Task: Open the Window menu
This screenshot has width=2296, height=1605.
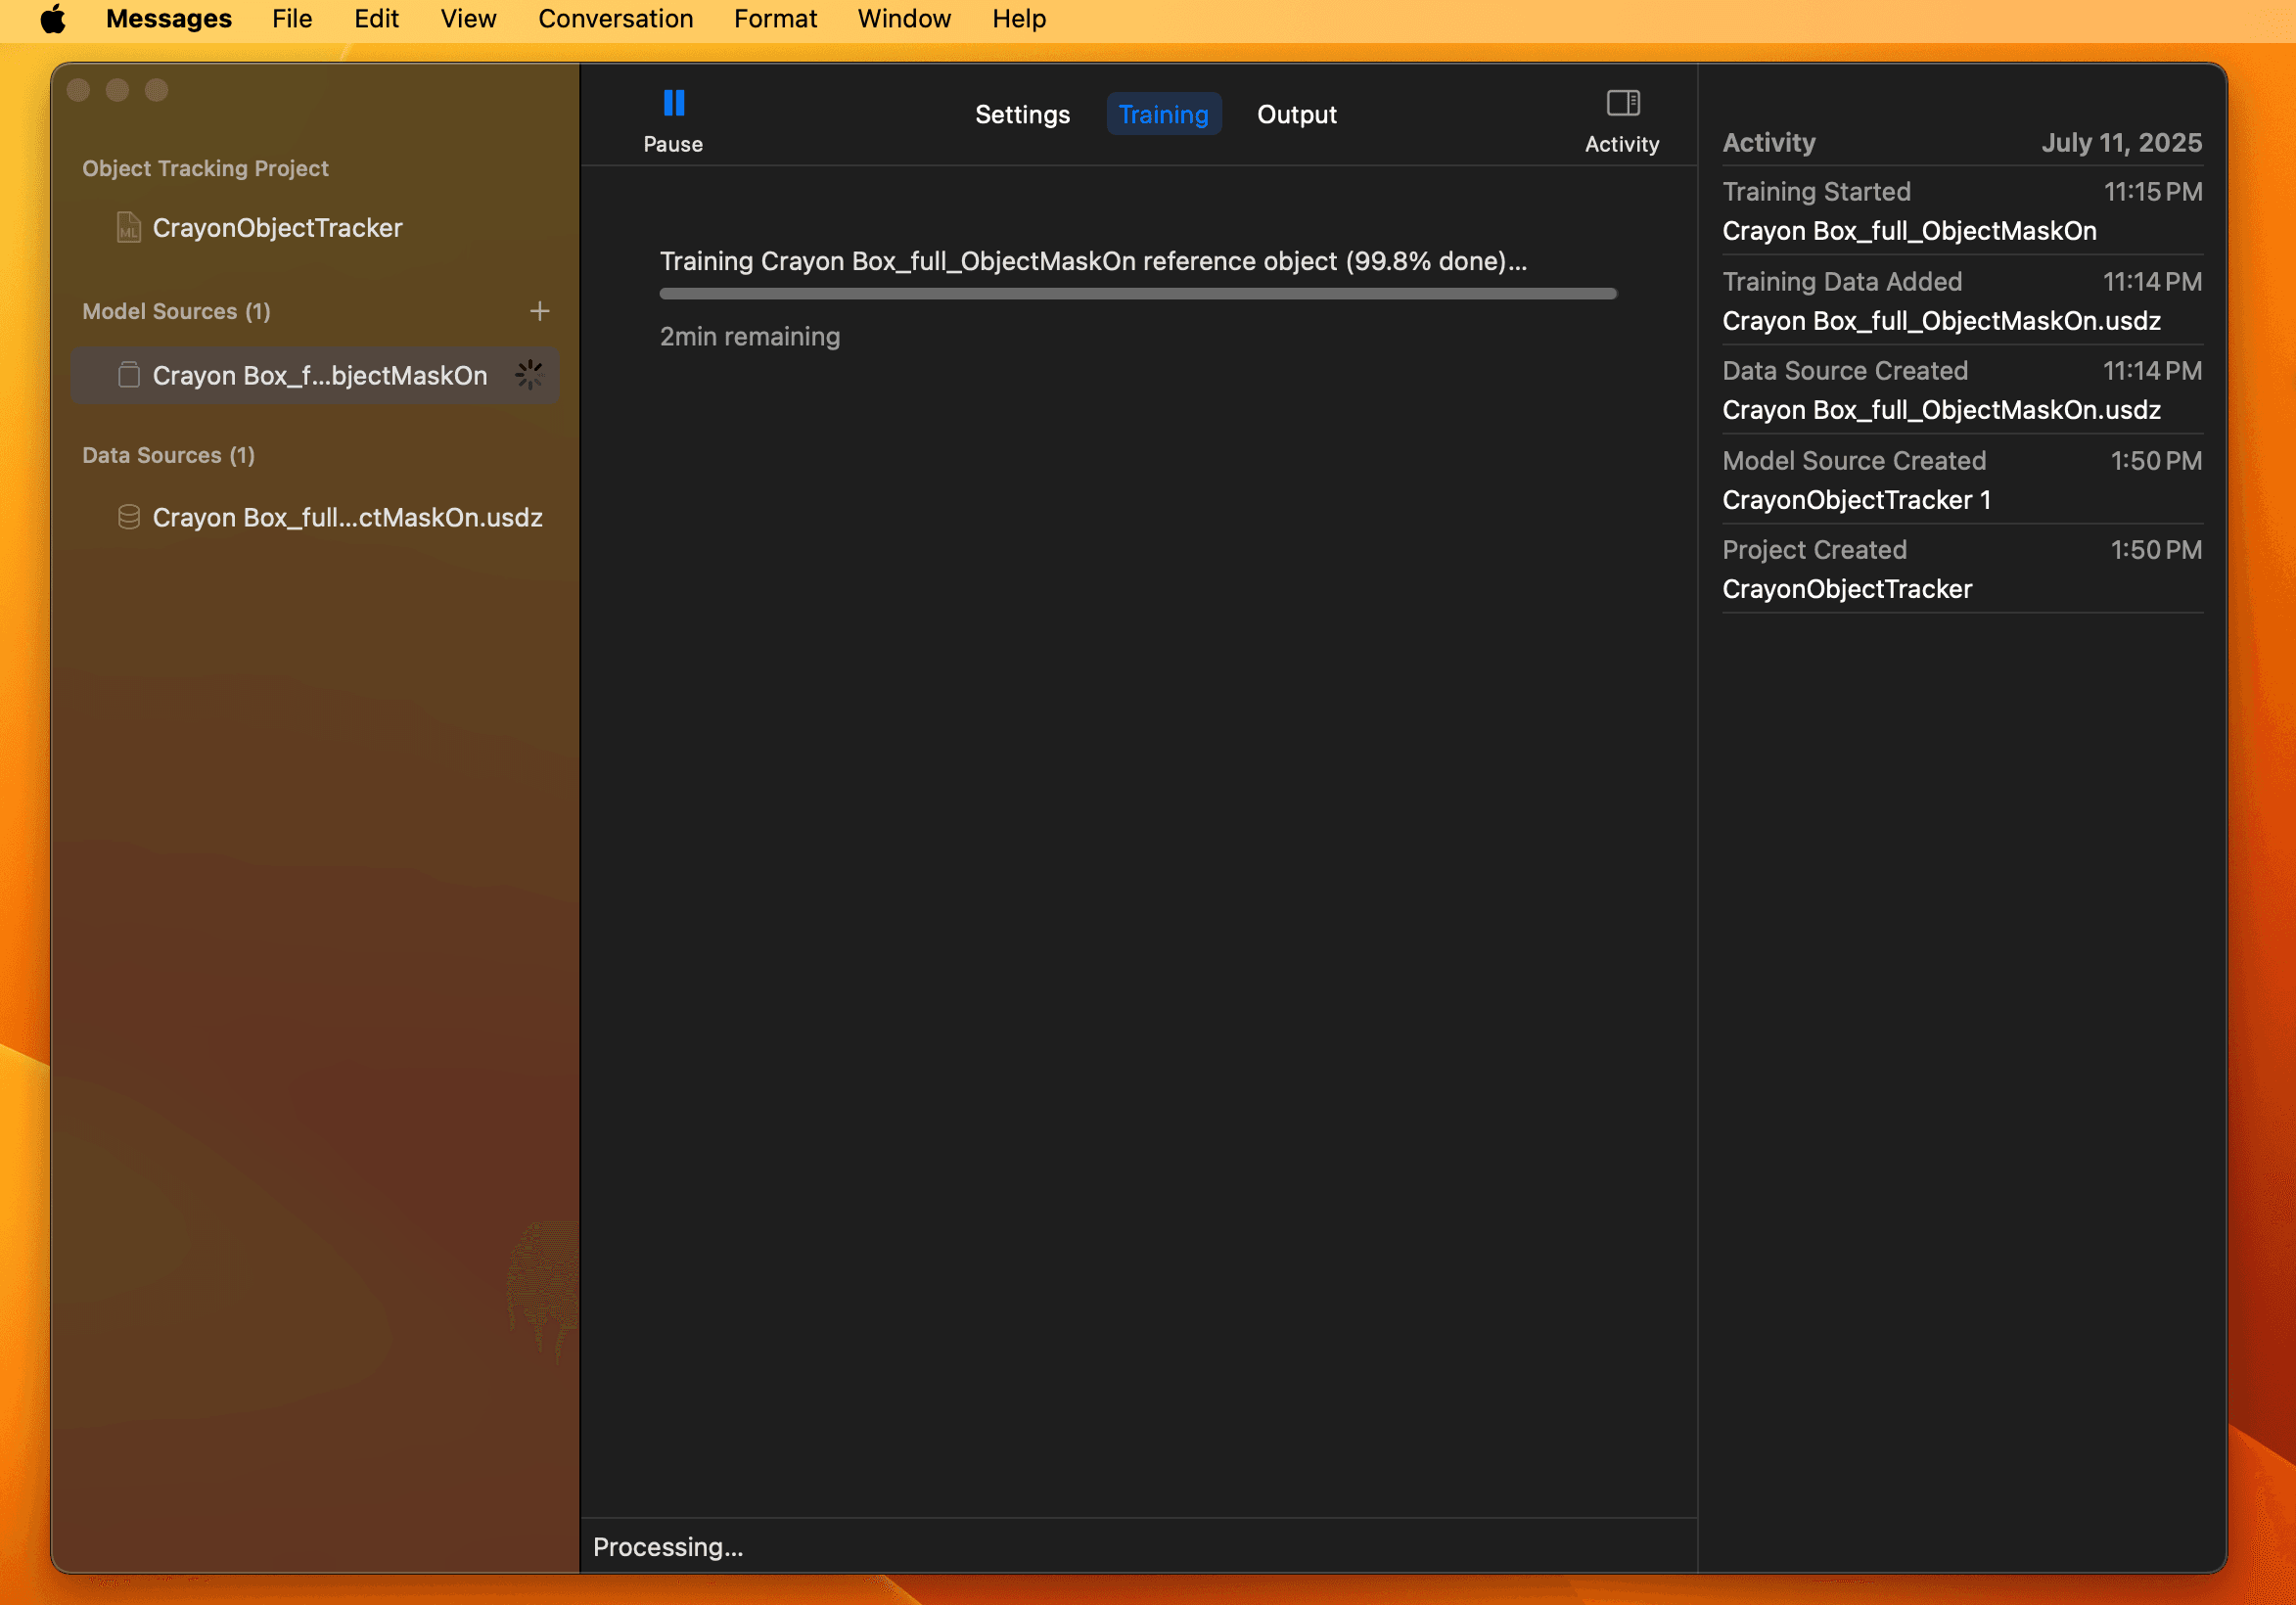Action: tap(903, 19)
